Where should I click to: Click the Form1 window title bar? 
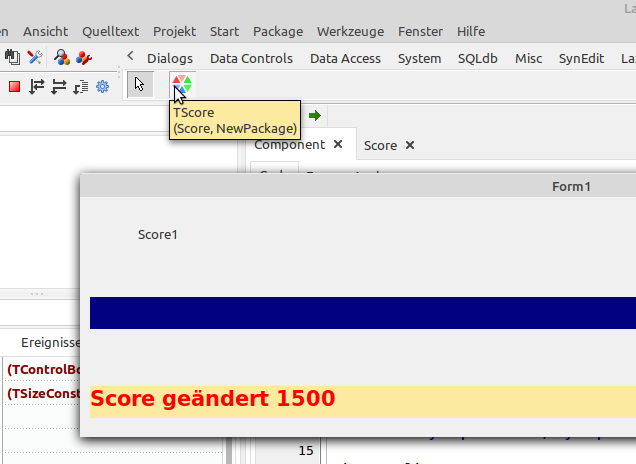[x=358, y=186]
